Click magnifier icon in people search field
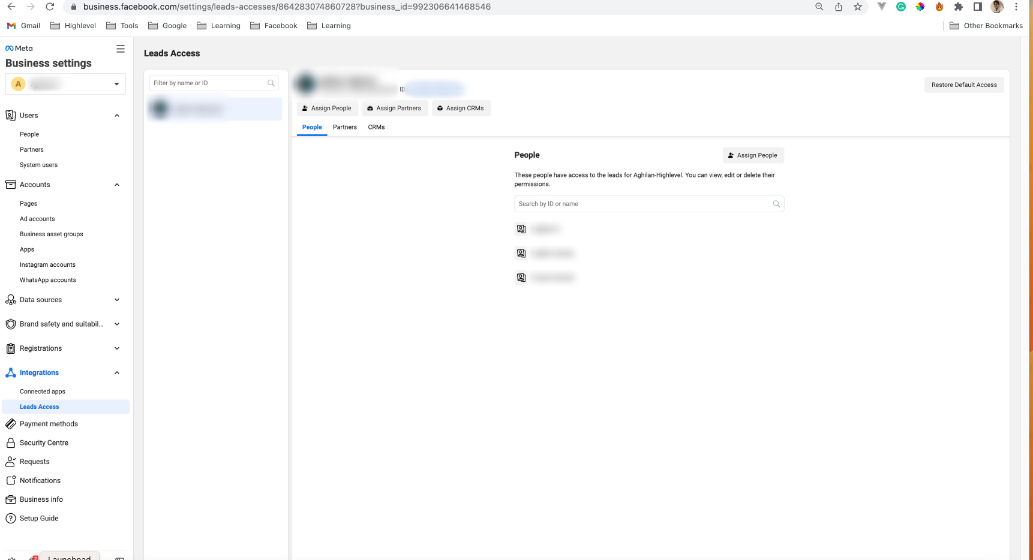Screen dimensions: 1033x560 [x=776, y=204]
